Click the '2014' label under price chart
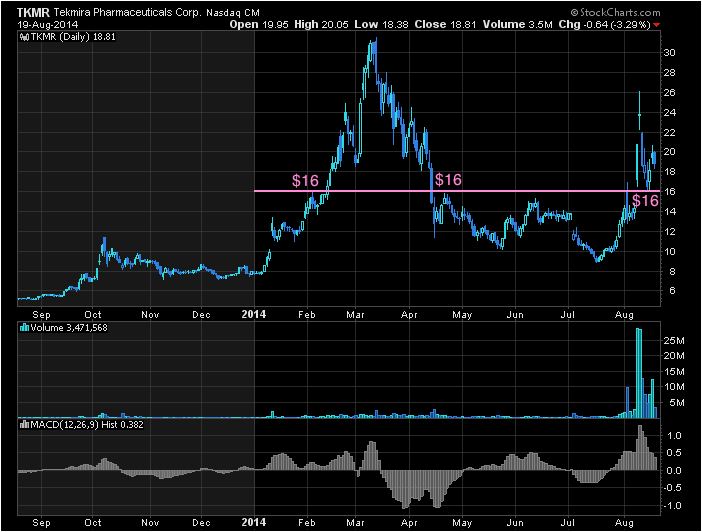The width and height of the screenshot is (702, 532). 254,314
